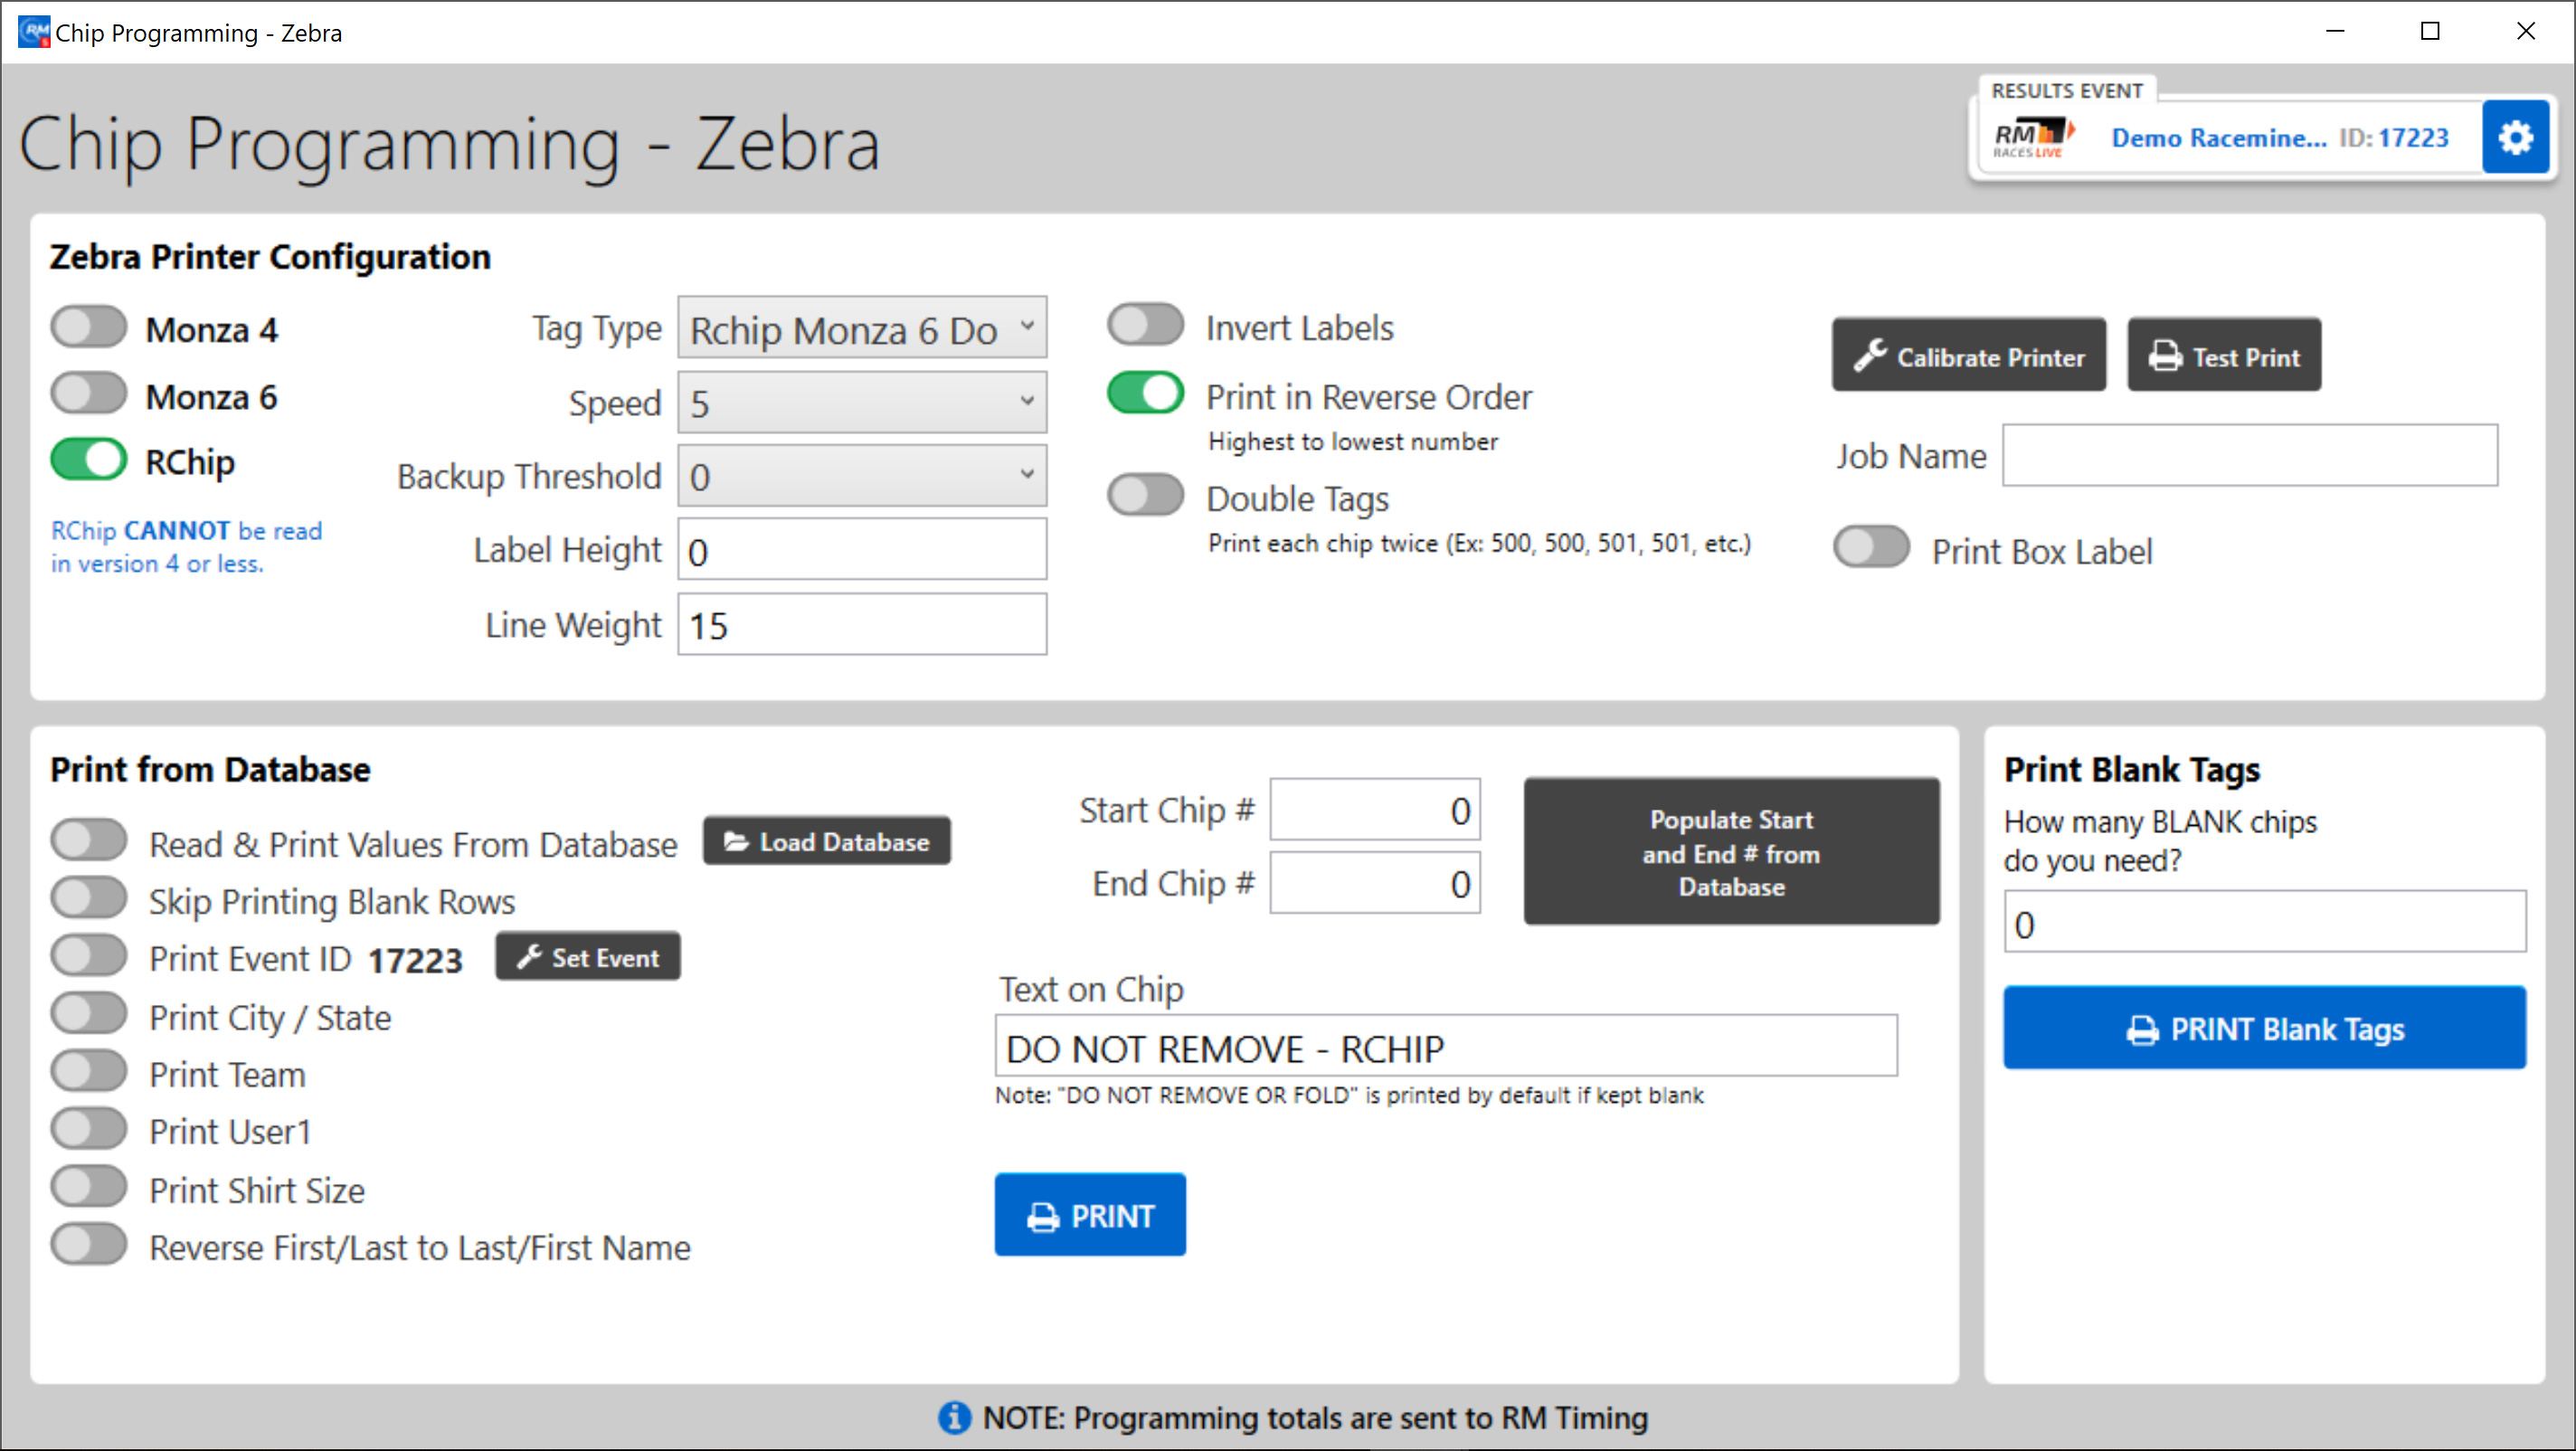Click 'Zebra Printer Configuration' heading
The height and width of the screenshot is (1451, 2576).
270,257
